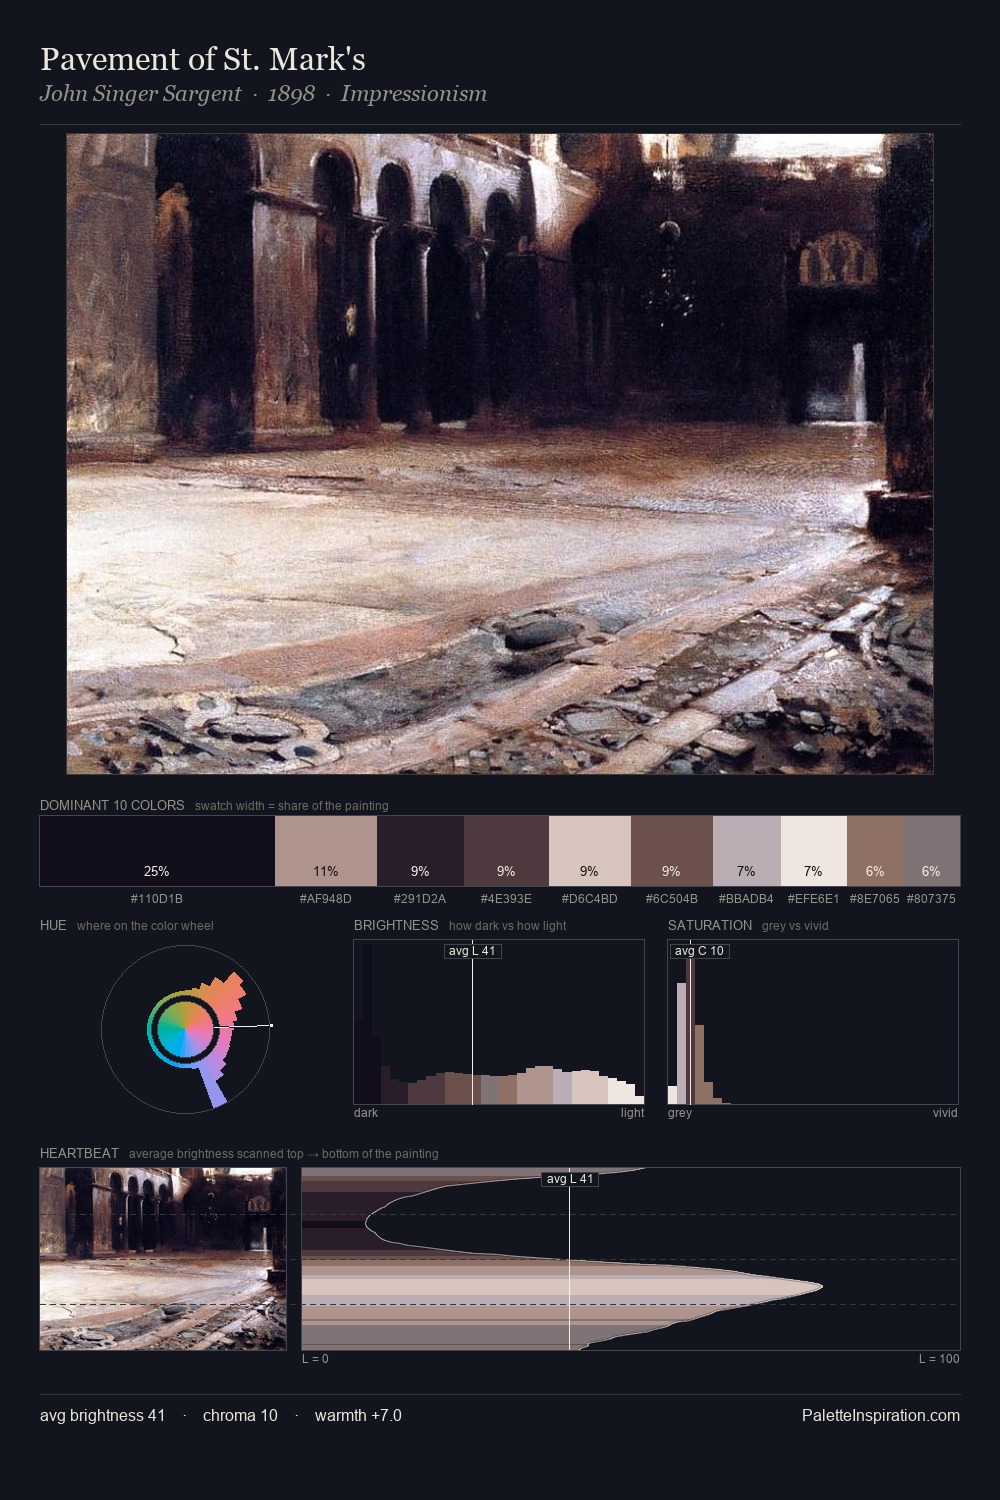
Task: Click the 'avg L 41' label in heartbeat chart
Action: click(x=570, y=1179)
